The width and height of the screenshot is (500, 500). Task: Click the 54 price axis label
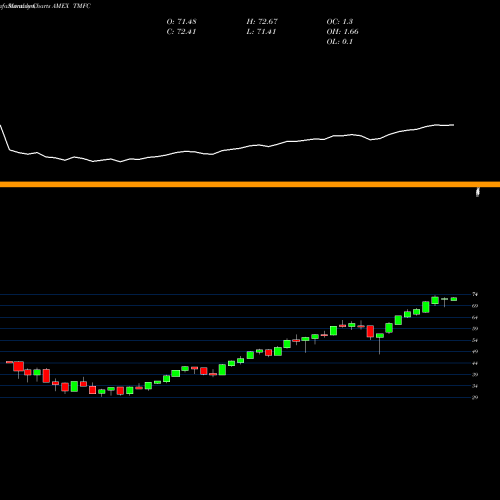475,340
